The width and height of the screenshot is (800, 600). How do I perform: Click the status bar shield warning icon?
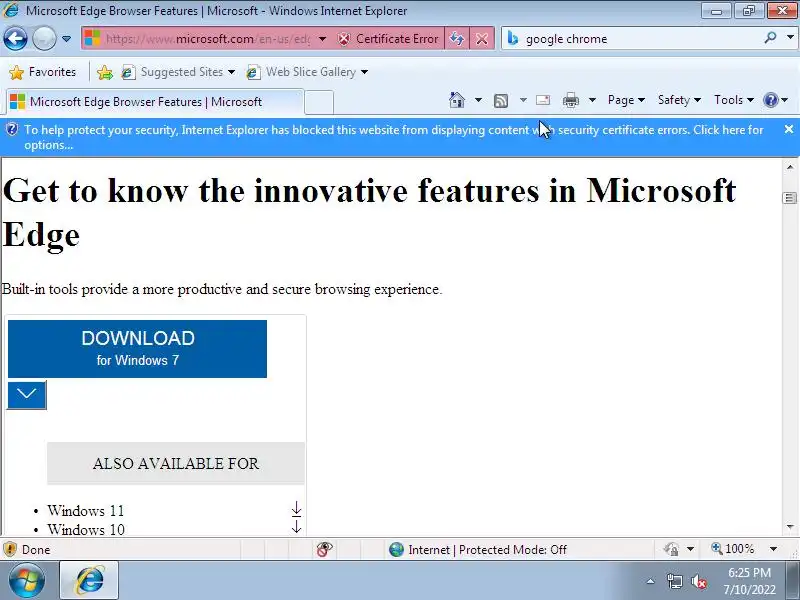[x=10, y=549]
